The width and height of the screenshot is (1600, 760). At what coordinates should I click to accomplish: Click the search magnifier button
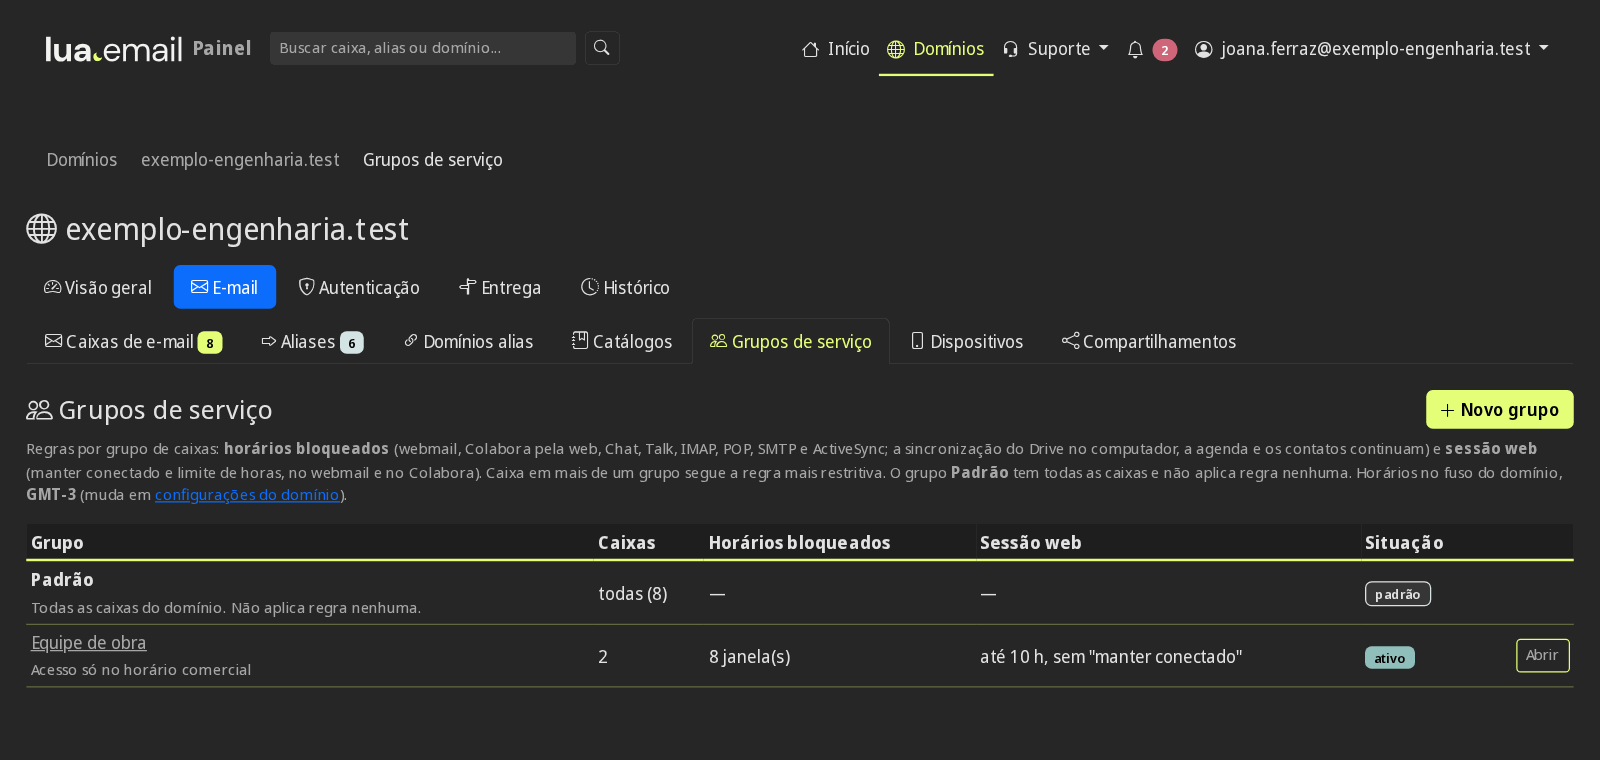point(602,48)
